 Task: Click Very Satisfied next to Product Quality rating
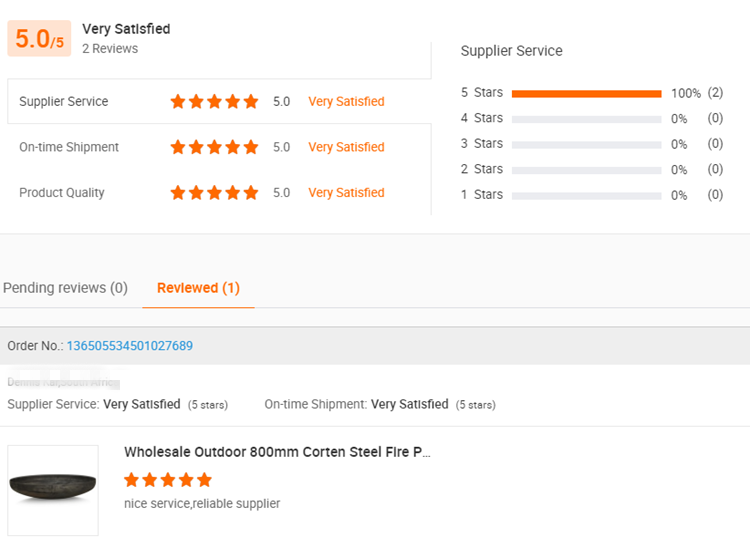click(346, 193)
